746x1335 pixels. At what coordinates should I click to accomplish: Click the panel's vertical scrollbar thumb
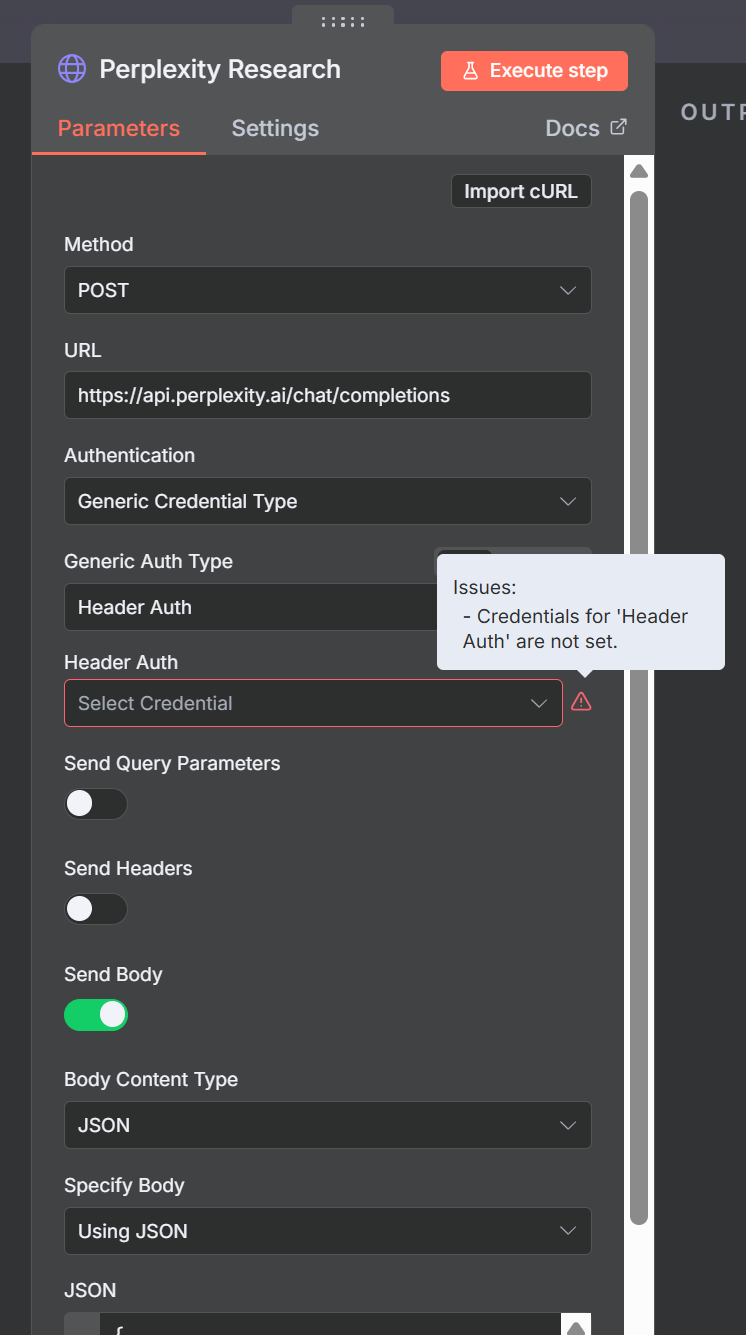pyautogui.click(x=639, y=700)
